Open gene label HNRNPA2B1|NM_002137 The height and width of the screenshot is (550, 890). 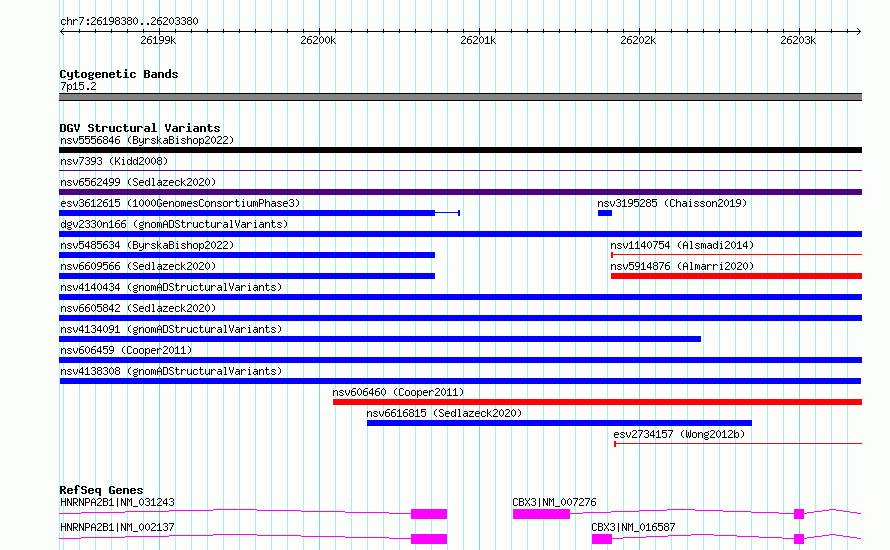click(x=117, y=527)
